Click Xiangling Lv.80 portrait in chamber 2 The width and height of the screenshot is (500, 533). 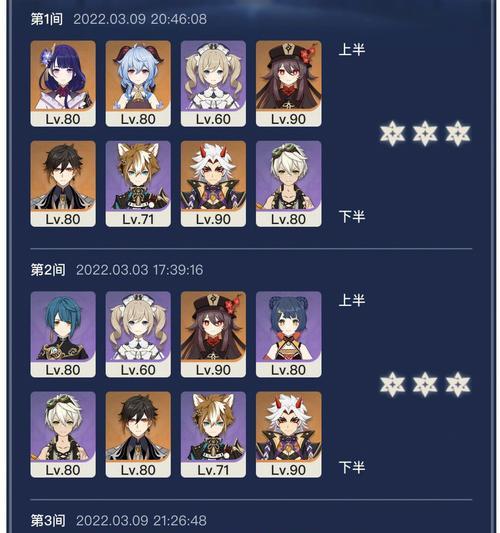[288, 334]
